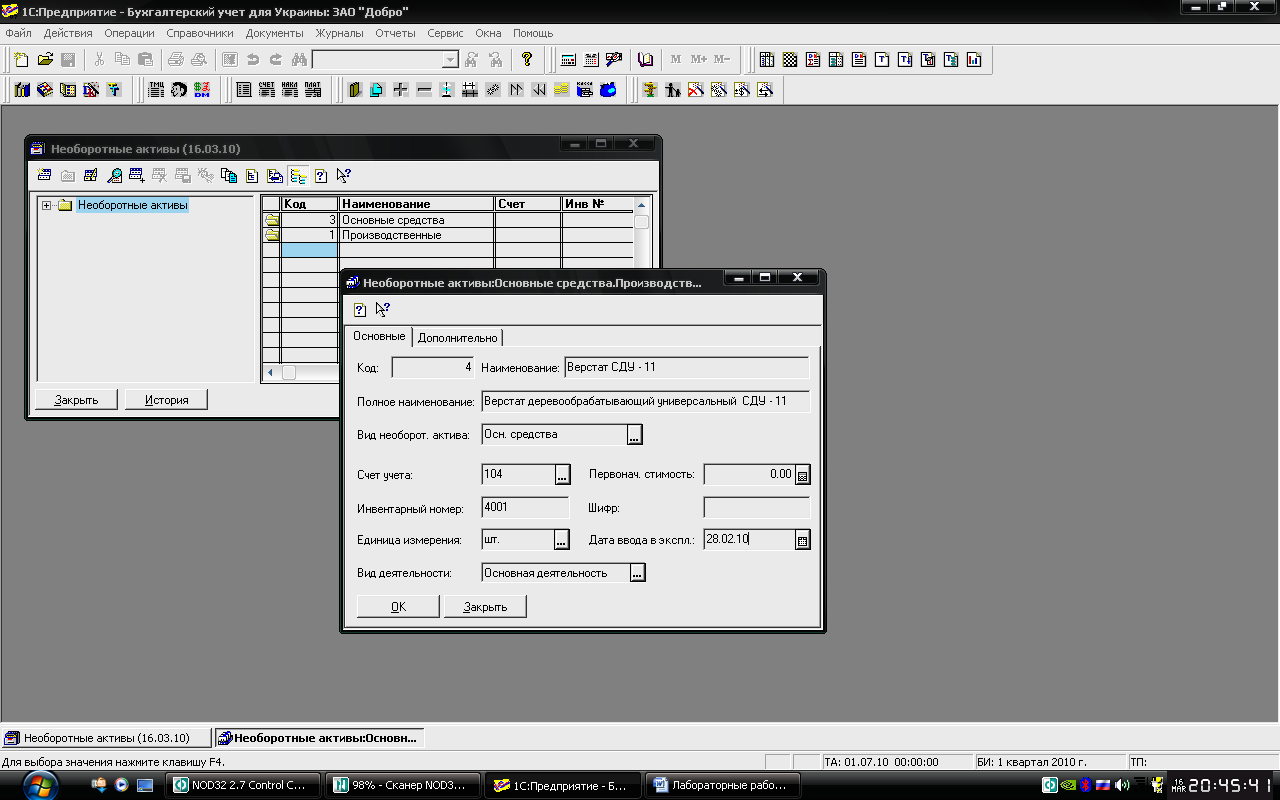Open the Единица измерения selection button
This screenshot has height=800, width=1280.
(561, 540)
